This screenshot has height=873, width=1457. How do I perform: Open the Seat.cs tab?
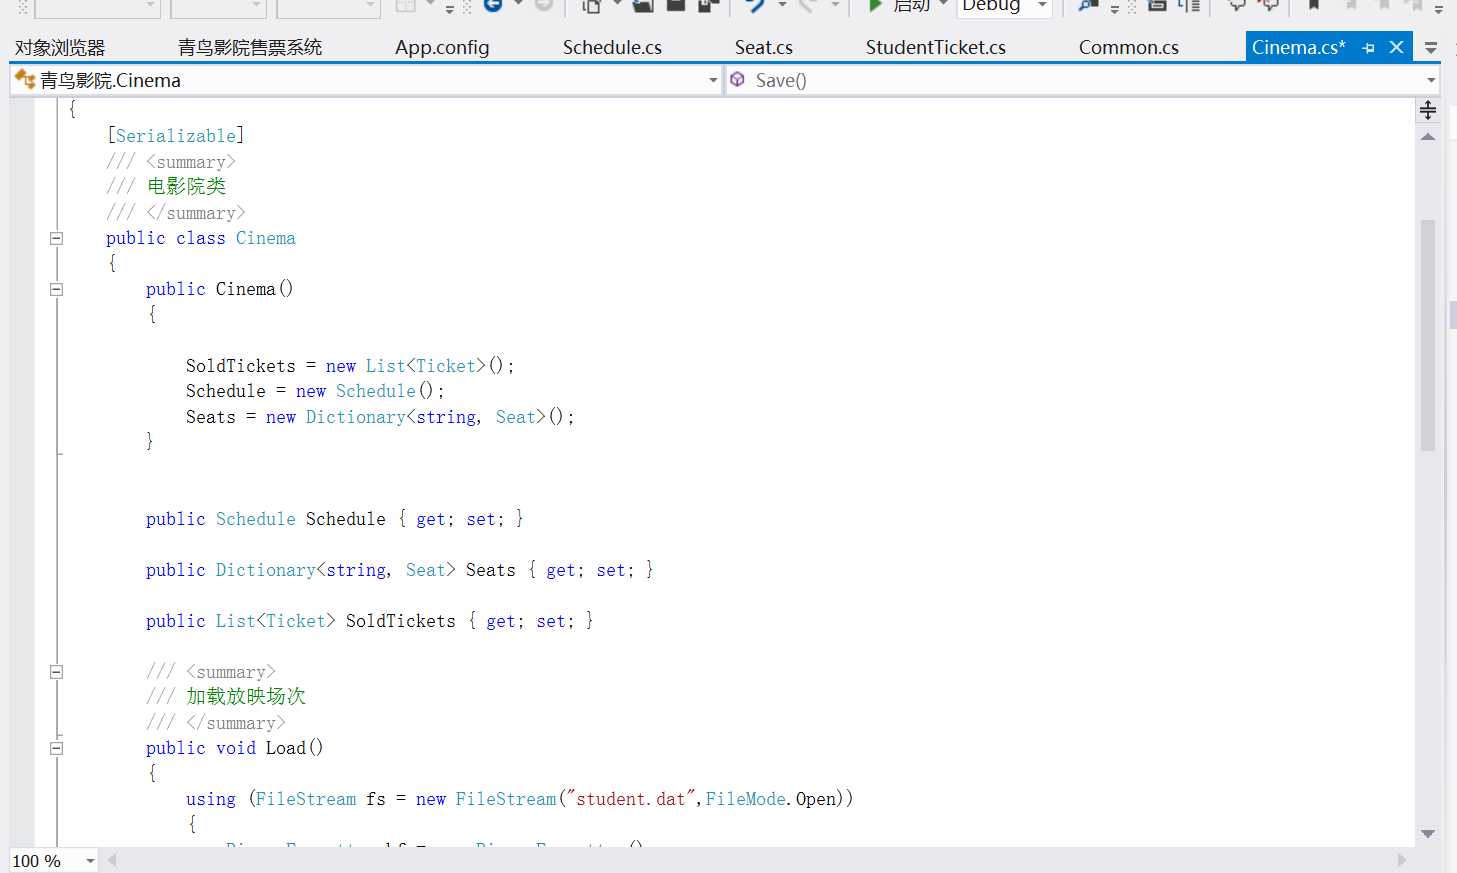point(764,47)
